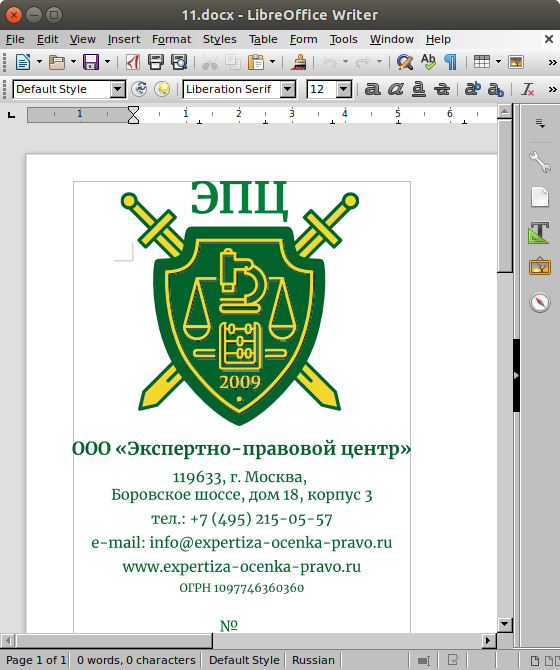Viewport: 560px width, 670px height.
Task: Click horizontal scroll right arrow
Action: tap(489, 641)
